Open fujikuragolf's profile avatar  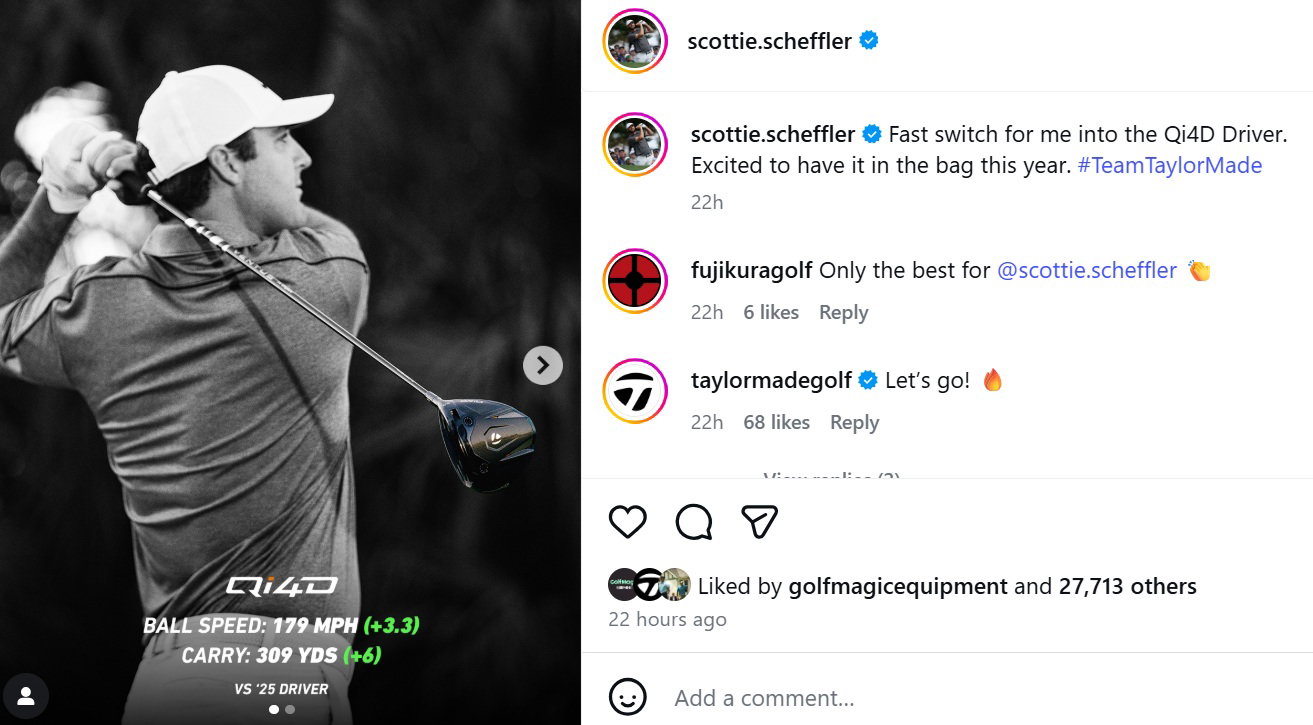pos(635,281)
